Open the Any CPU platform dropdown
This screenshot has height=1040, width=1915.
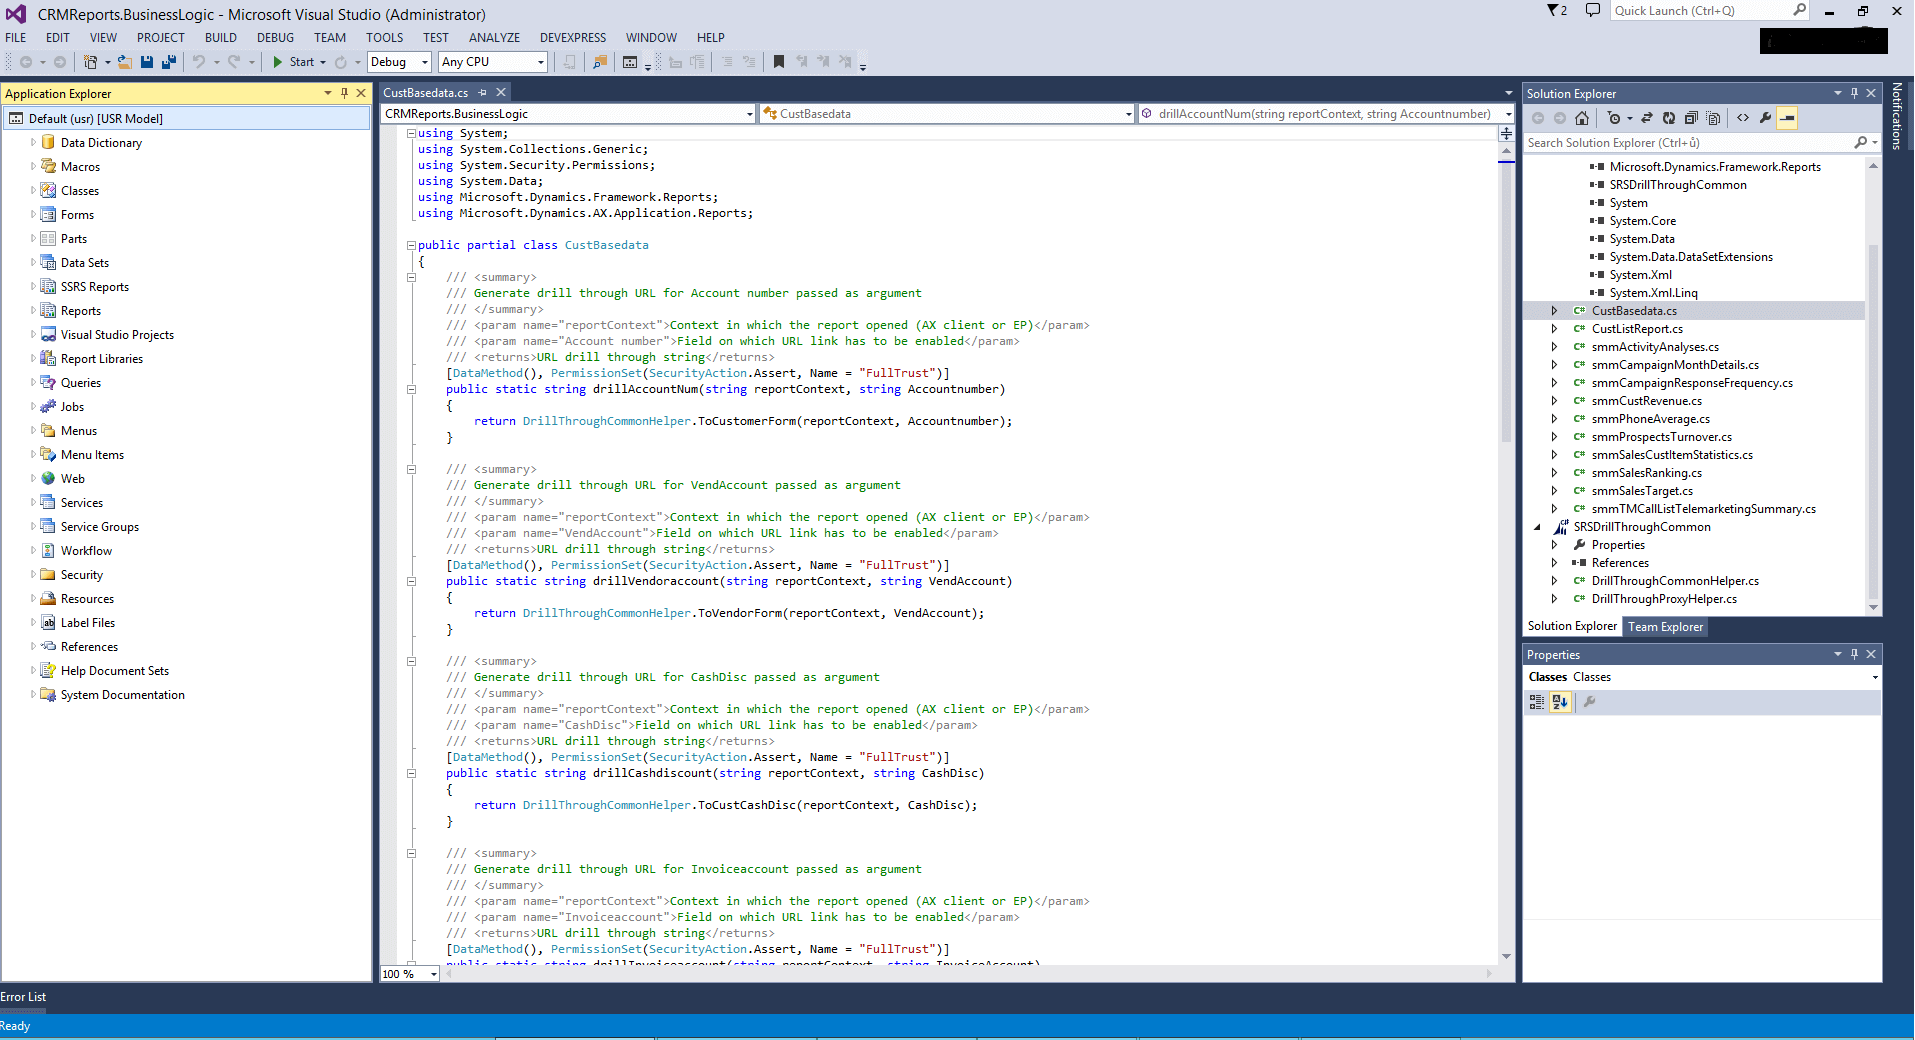tap(493, 62)
